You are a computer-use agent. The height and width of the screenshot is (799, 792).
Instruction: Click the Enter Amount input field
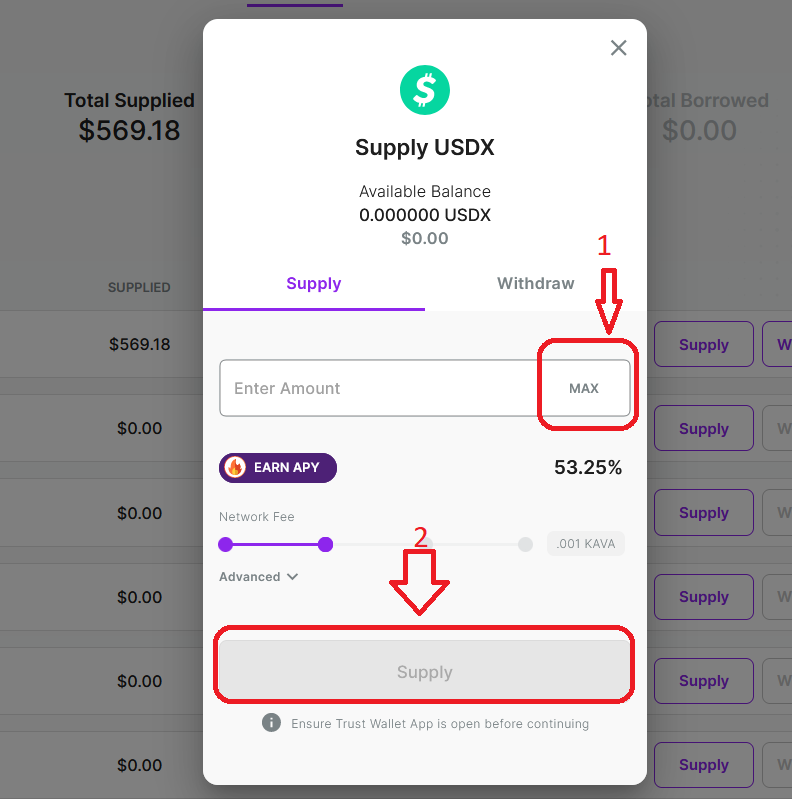tap(380, 388)
